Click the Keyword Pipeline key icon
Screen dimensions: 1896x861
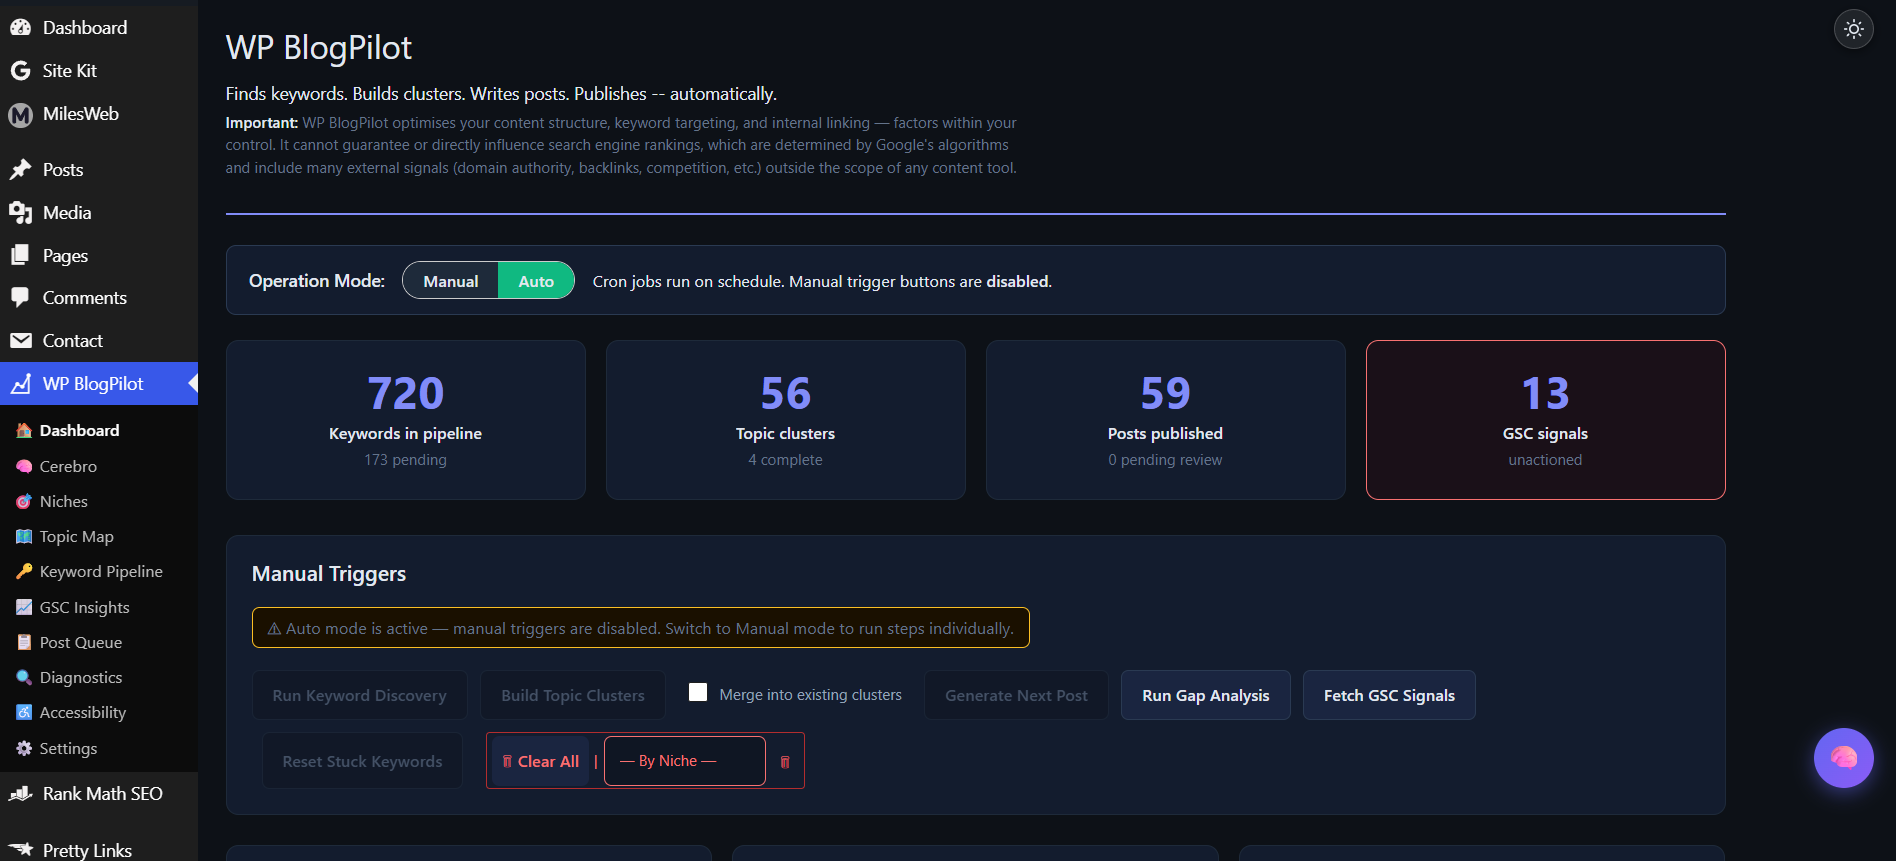click(x=24, y=571)
